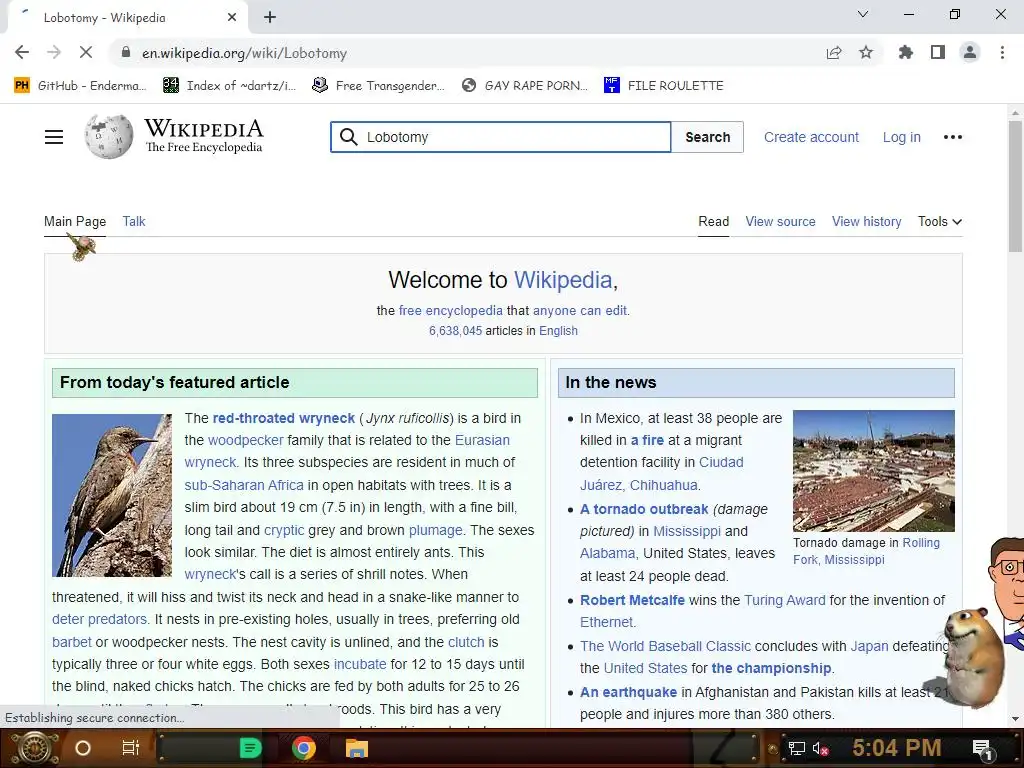This screenshot has width=1024, height=768.
Task: Open the FILE ROULETTE bookmark
Action: click(x=664, y=86)
